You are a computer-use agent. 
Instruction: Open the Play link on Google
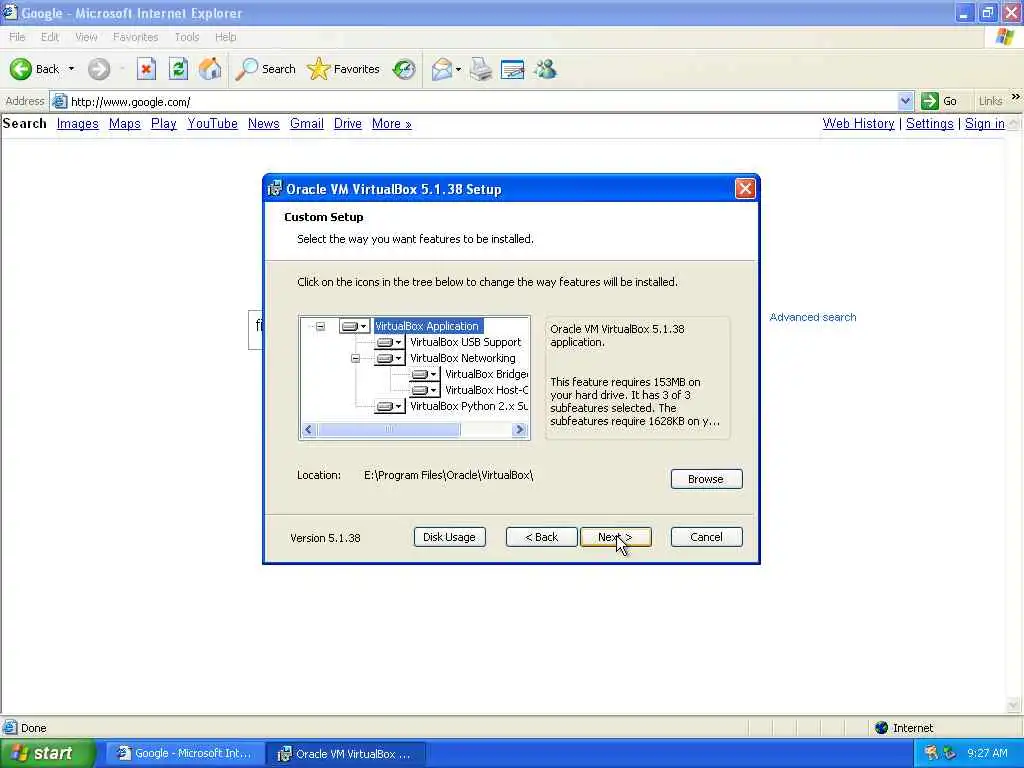click(x=164, y=123)
